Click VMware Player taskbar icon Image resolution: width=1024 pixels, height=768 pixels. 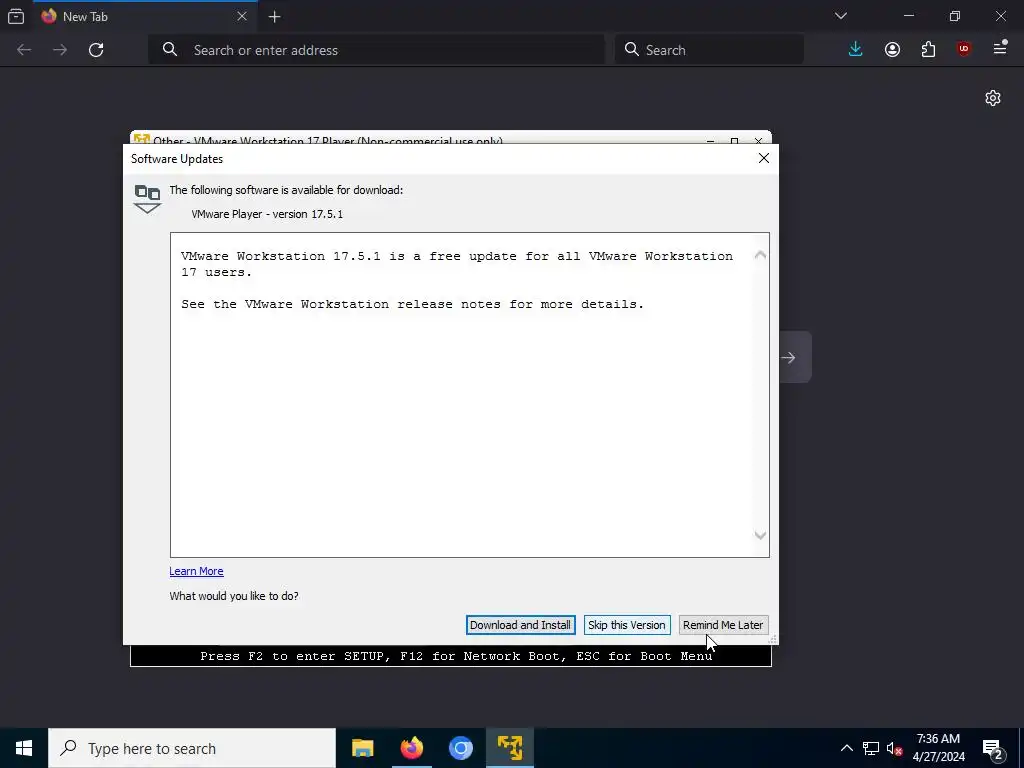coord(509,748)
